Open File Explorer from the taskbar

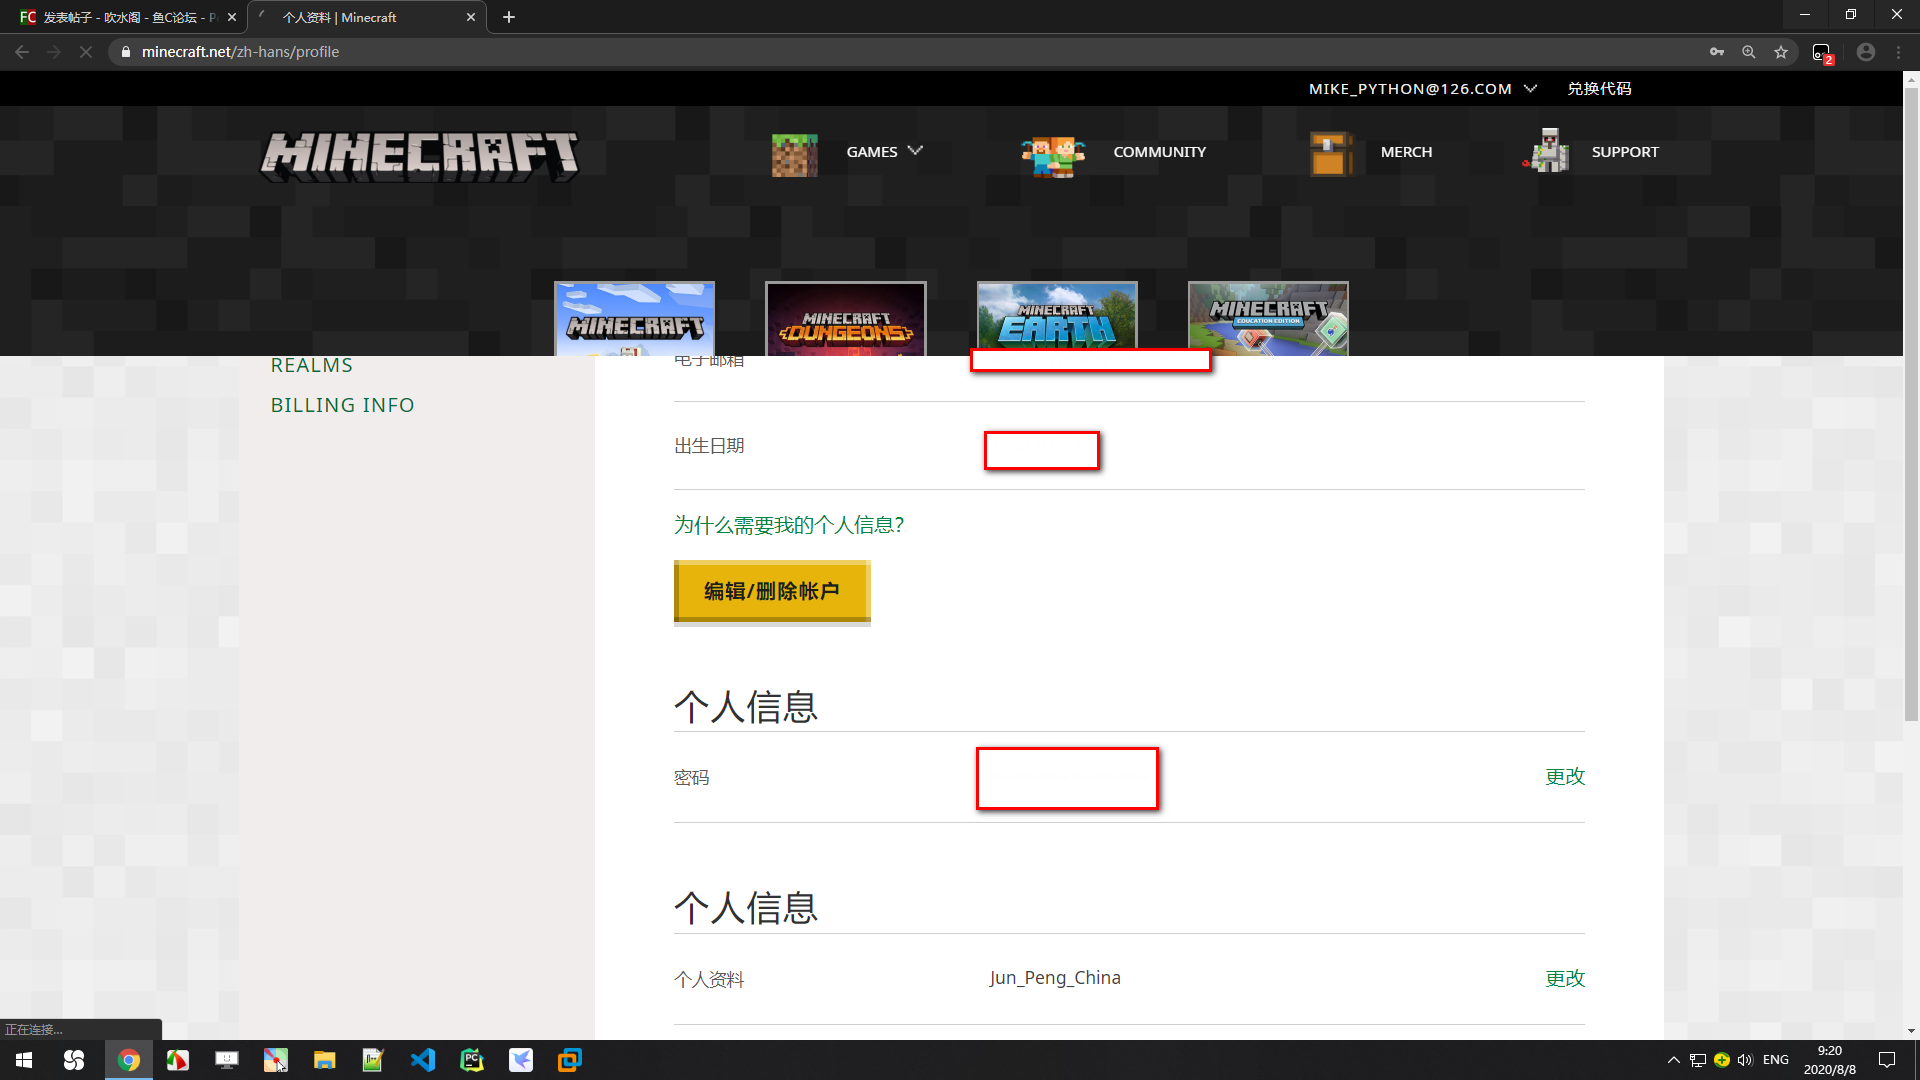pyautogui.click(x=324, y=1060)
